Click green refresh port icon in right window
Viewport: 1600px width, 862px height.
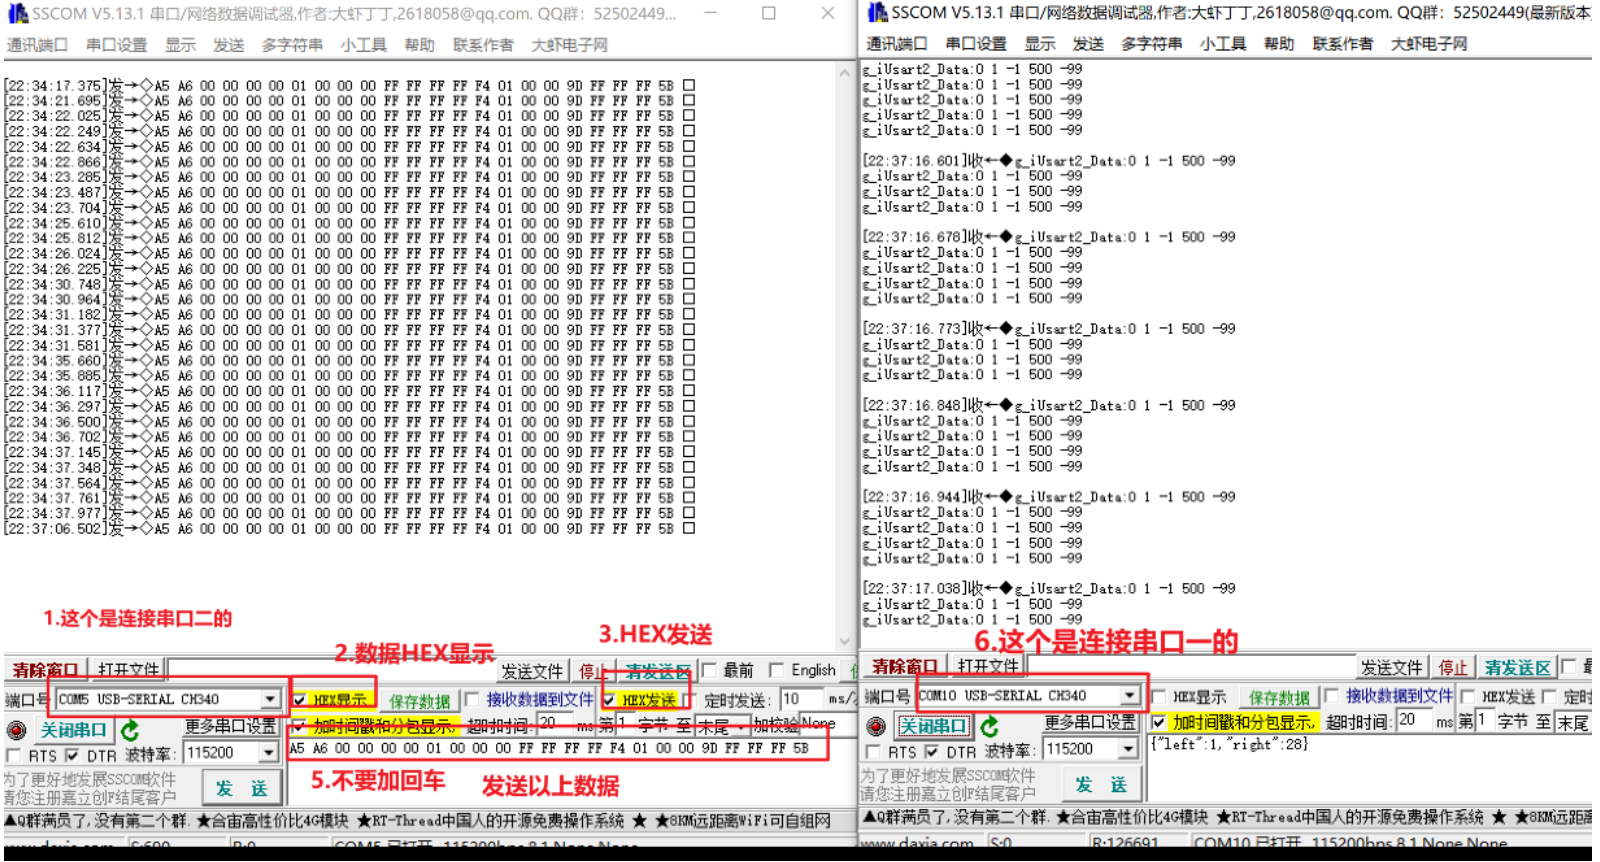click(990, 726)
